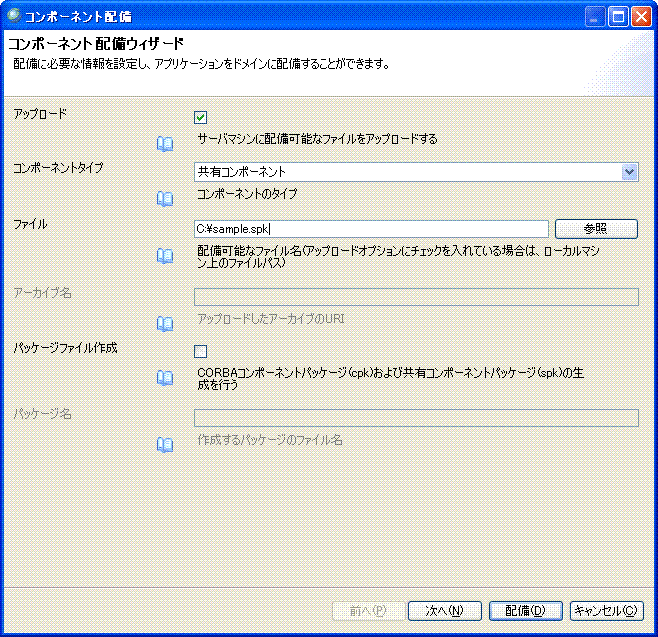Click help book icon beside file name description
The image size is (658, 637).
pyautogui.click(x=165, y=257)
